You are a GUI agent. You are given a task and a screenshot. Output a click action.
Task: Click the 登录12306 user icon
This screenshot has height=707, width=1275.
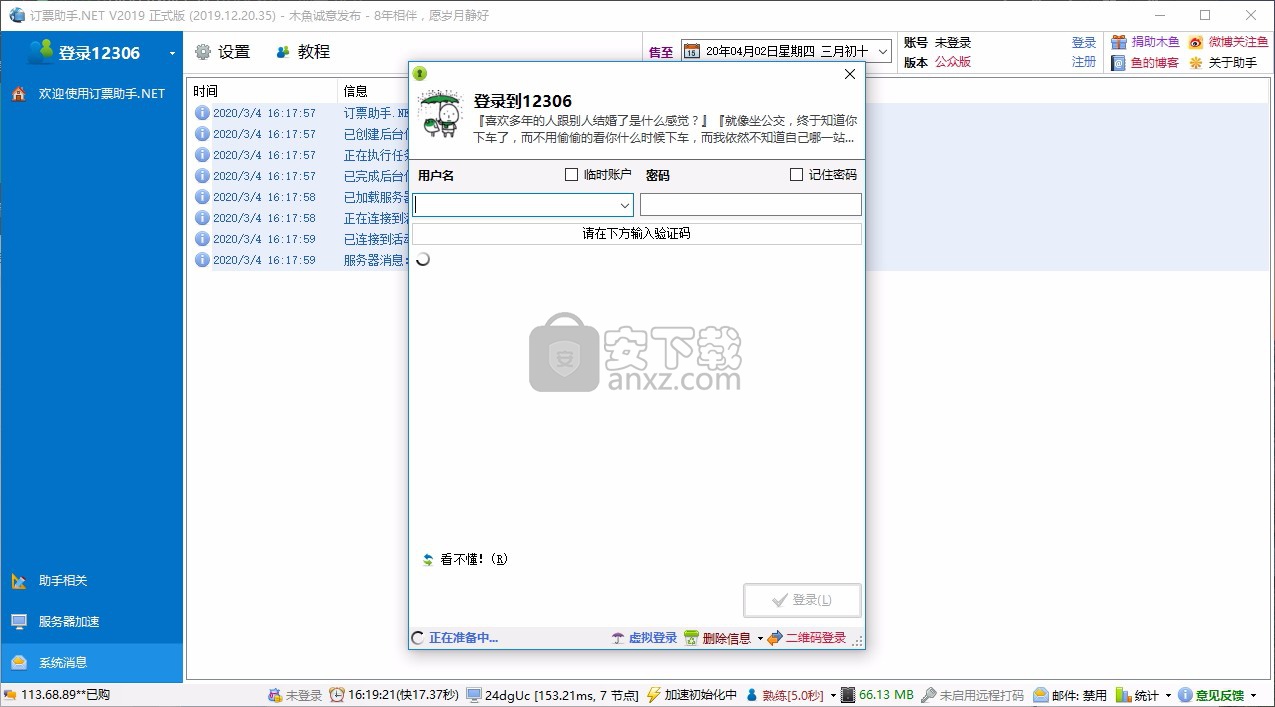tap(41, 52)
